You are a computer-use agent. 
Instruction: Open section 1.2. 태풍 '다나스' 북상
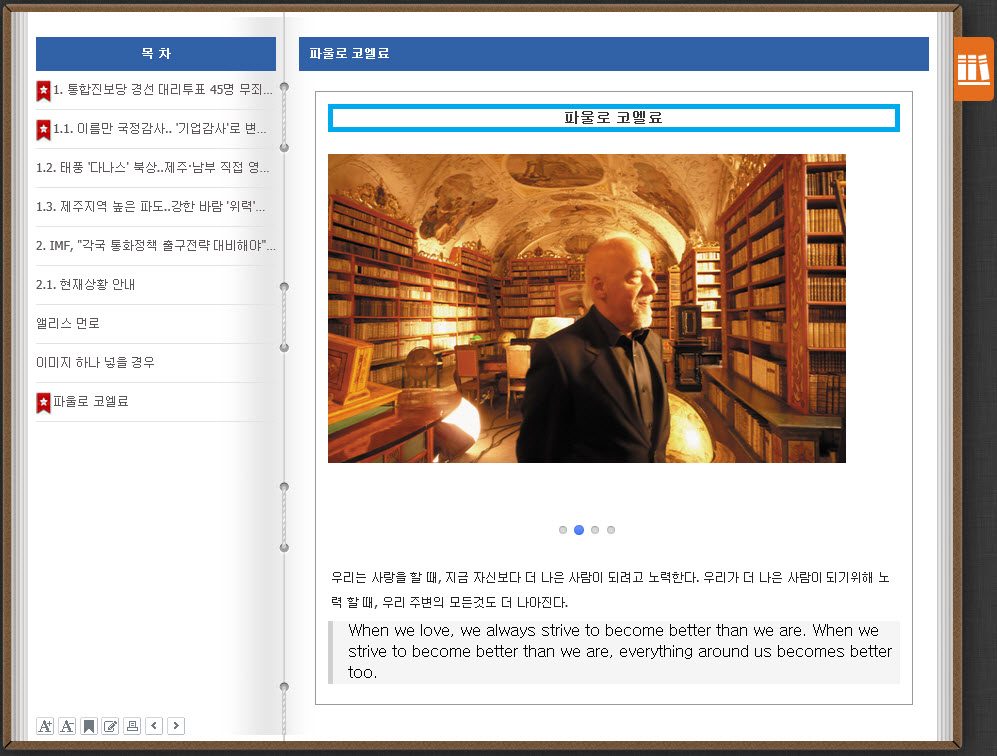pos(153,167)
